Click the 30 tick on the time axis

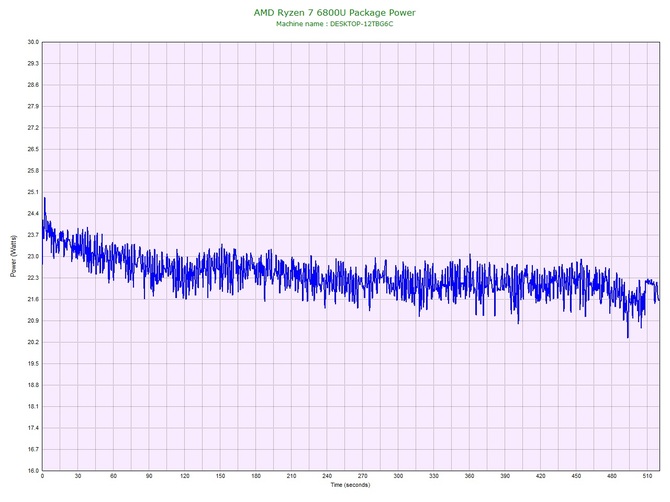click(78, 476)
